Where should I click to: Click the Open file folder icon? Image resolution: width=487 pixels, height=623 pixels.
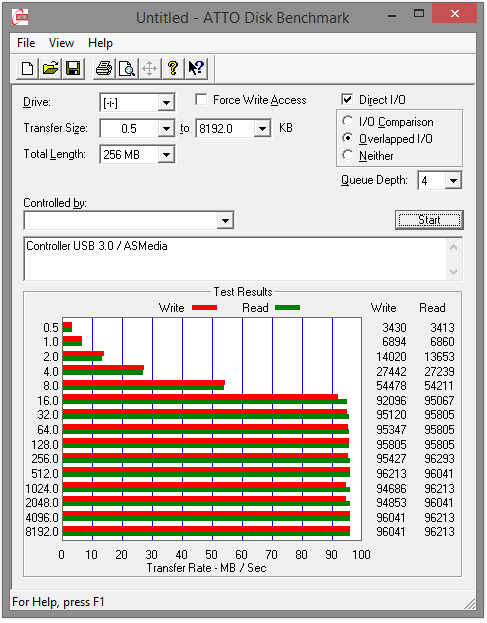(50, 68)
